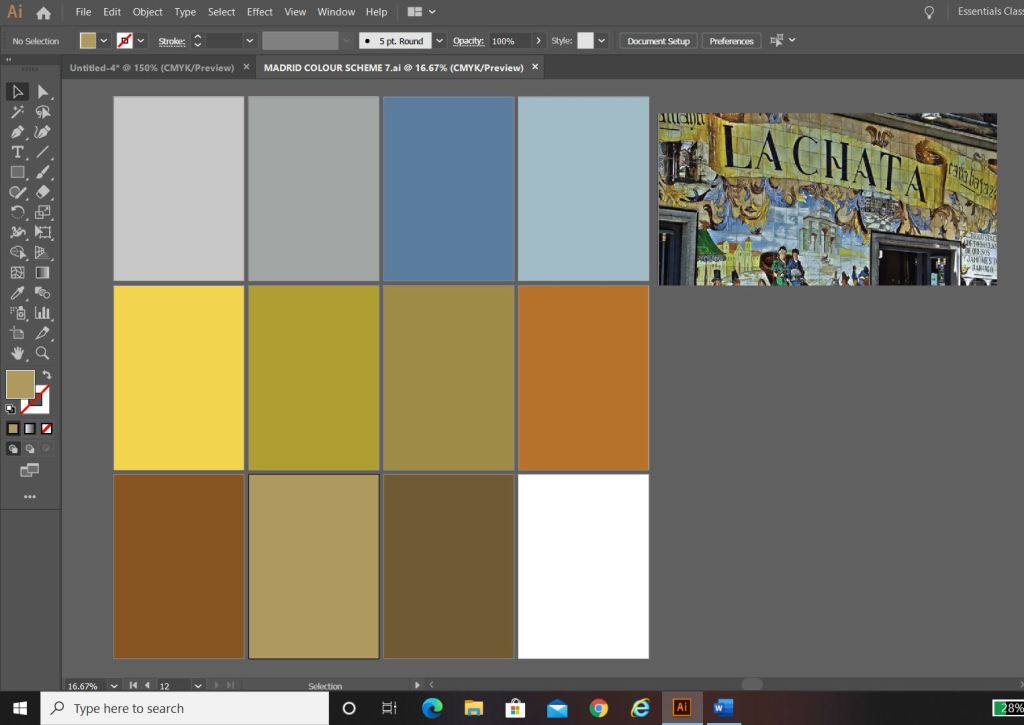
Task: Select the Magic Wand tool
Action: 17,112
